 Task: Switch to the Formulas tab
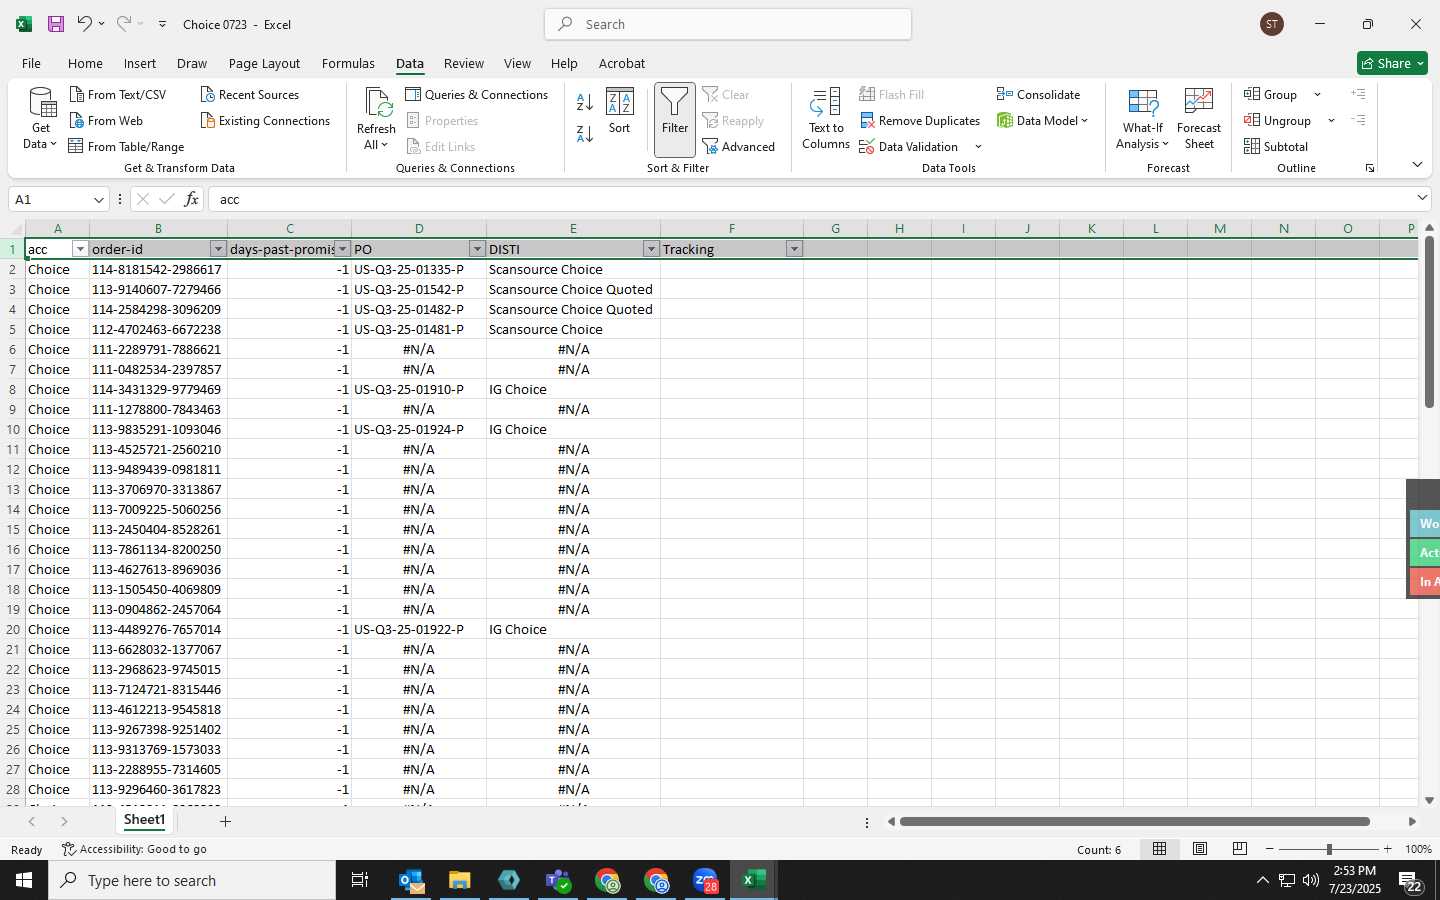[x=348, y=63]
